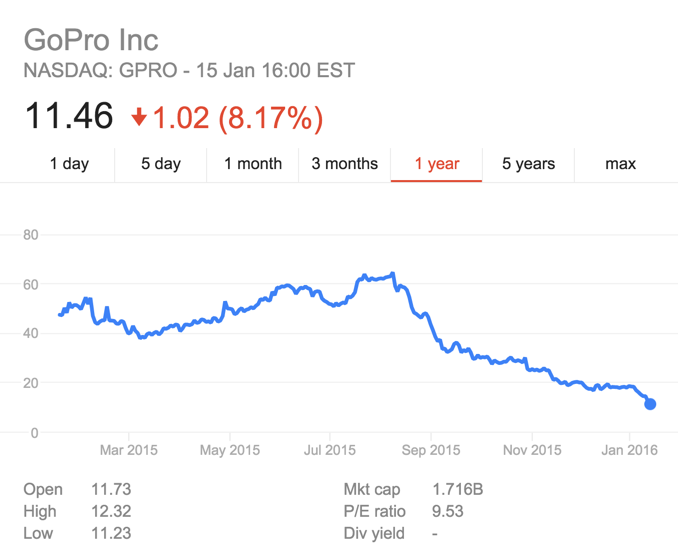Screen dimensions: 678x554
Task: Click the Open price value 11.73
Action: point(110,490)
